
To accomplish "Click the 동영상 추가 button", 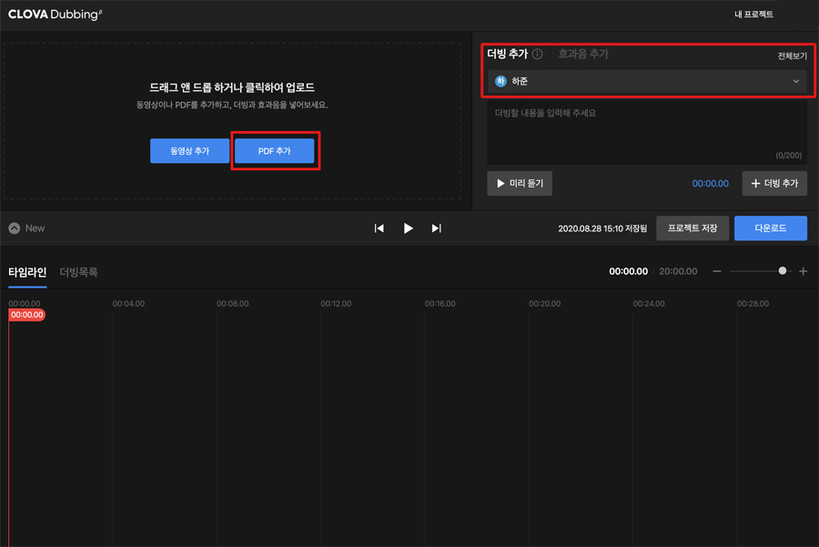I will click(190, 150).
